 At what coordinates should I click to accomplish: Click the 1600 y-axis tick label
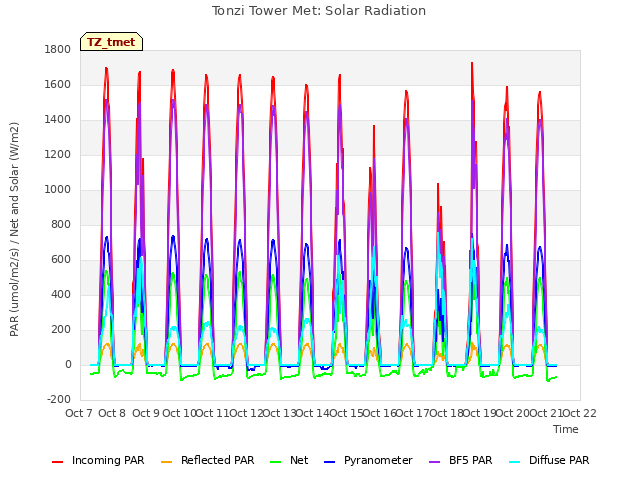(x=58, y=84)
